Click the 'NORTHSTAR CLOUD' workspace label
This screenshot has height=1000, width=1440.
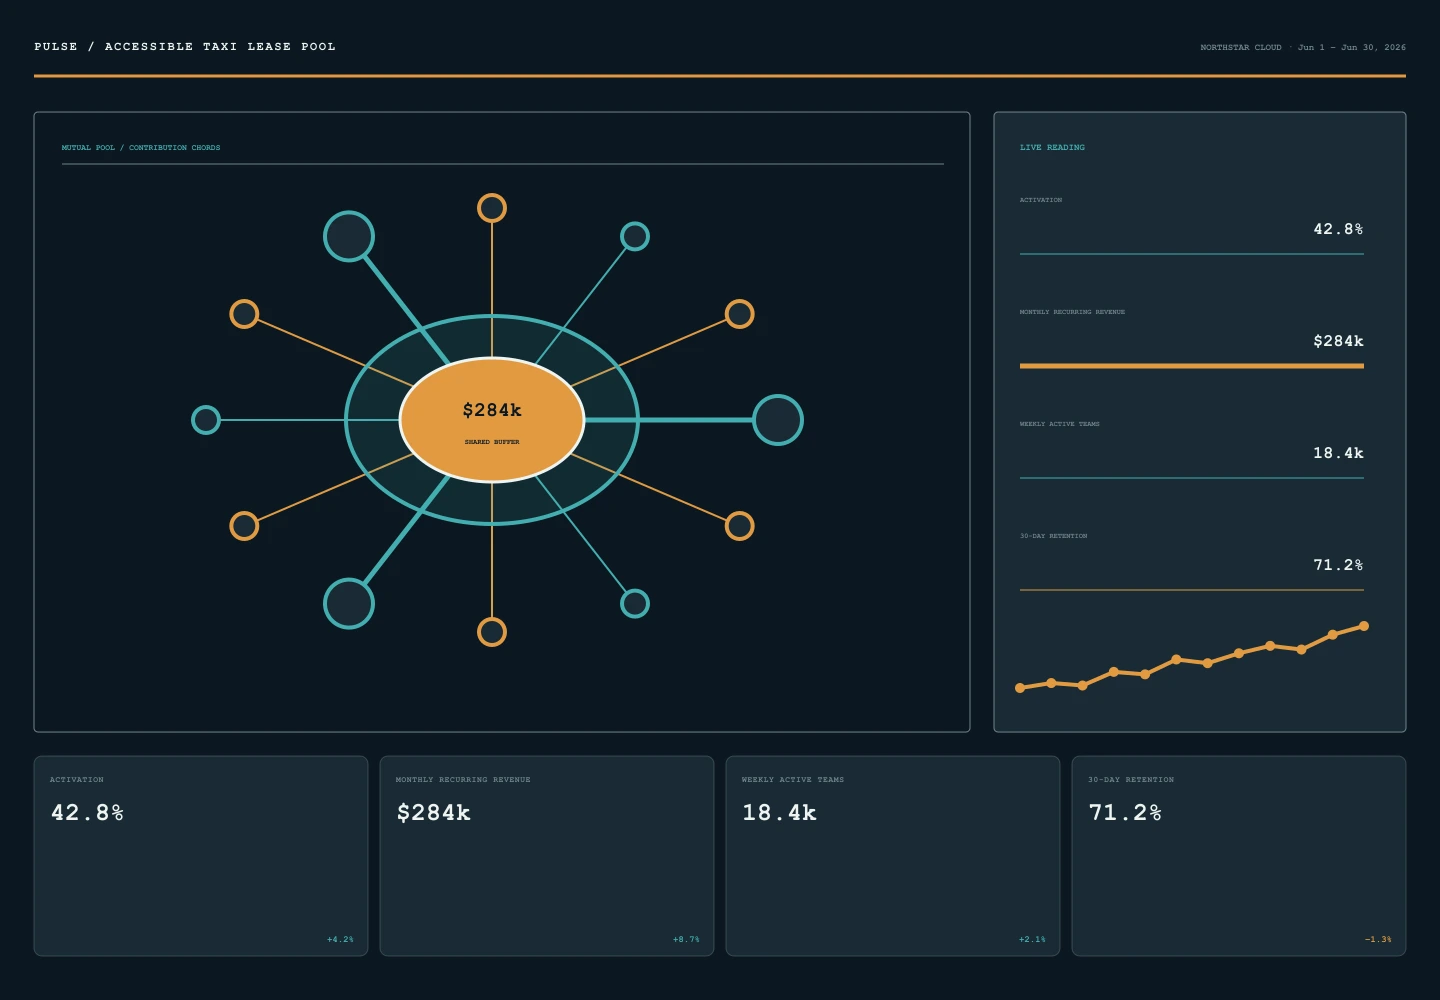[x=1241, y=47]
